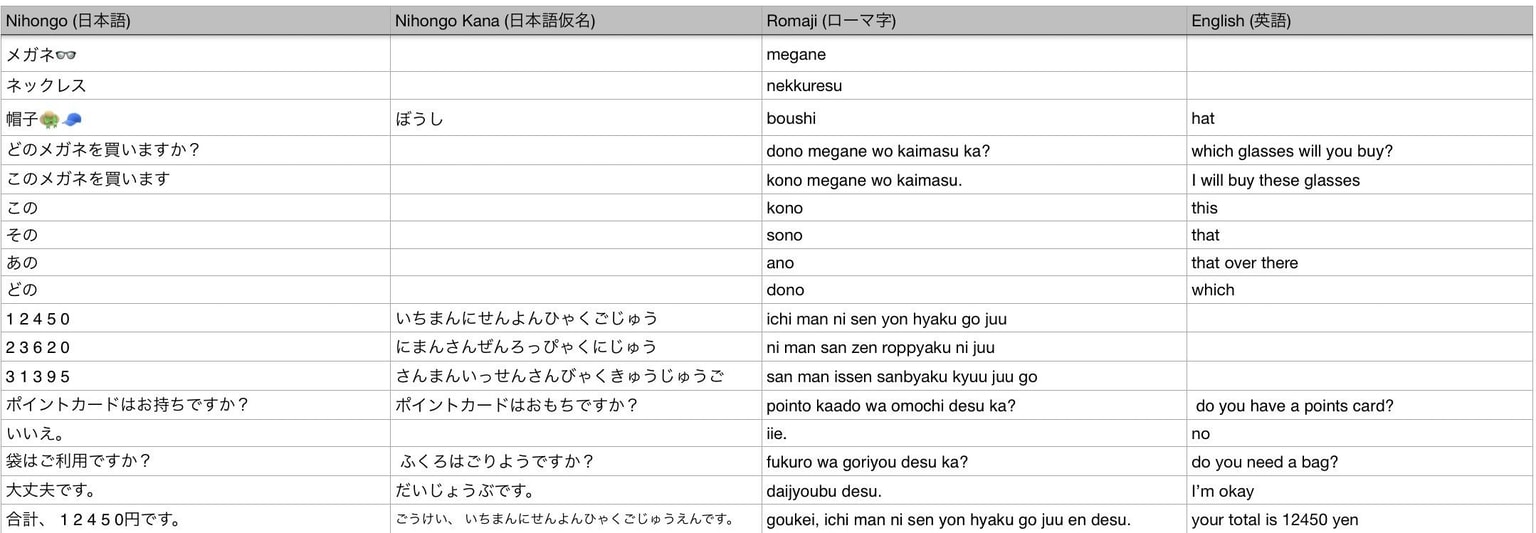Select the cell reading 'nekkuresu'

pyautogui.click(x=974, y=85)
